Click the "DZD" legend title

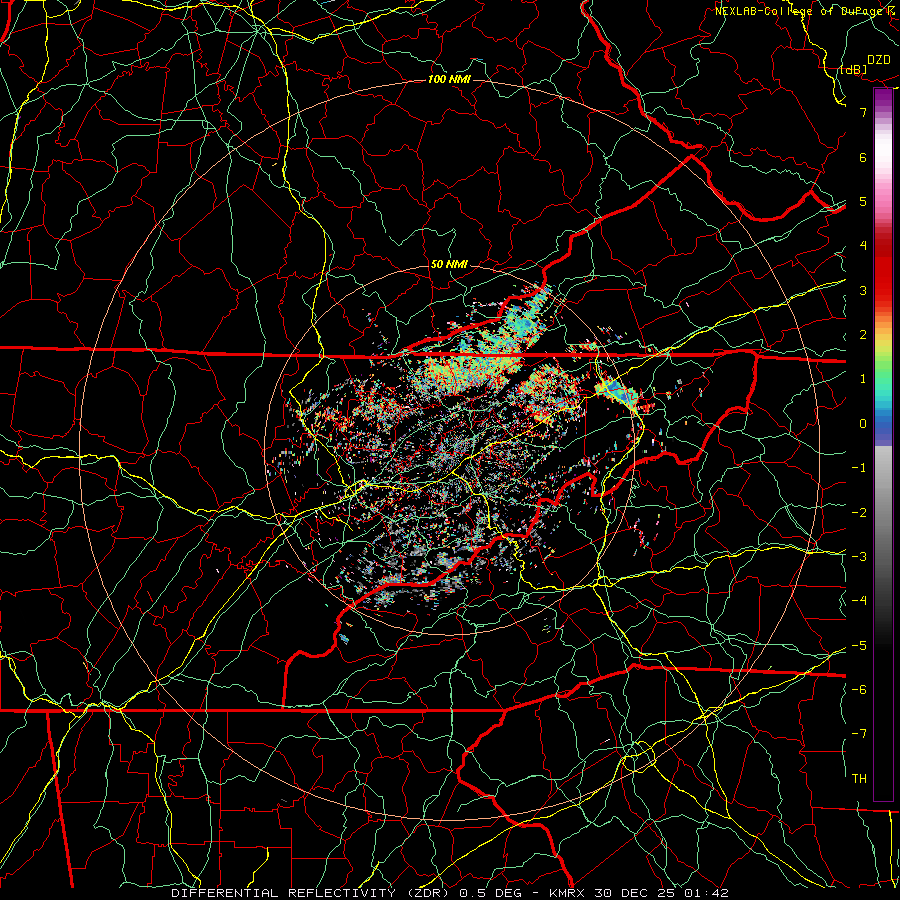point(879,60)
